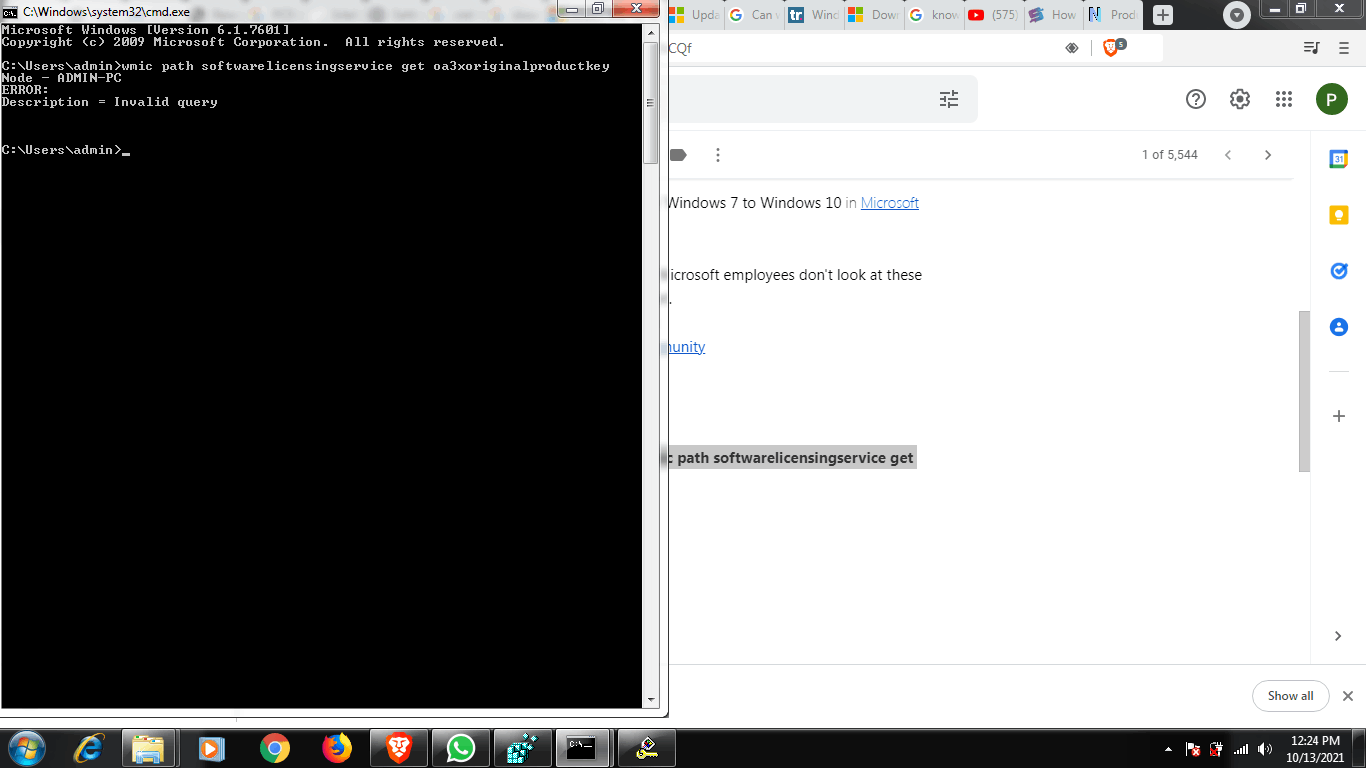Switch to the 'Upda' Microsoft tab
This screenshot has height=768, width=1366.
695,15
